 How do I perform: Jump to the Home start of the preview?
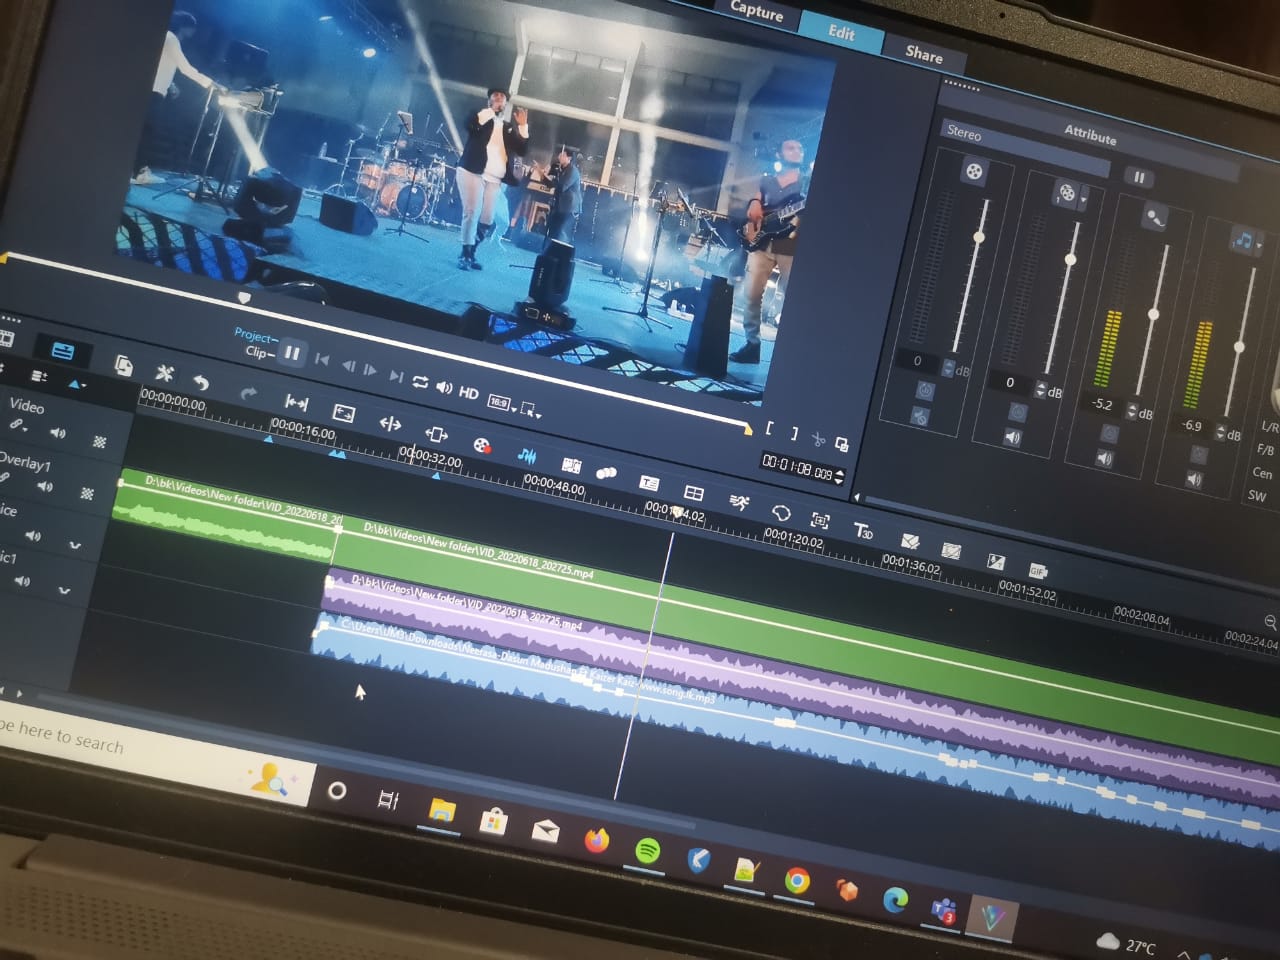pyautogui.click(x=322, y=359)
